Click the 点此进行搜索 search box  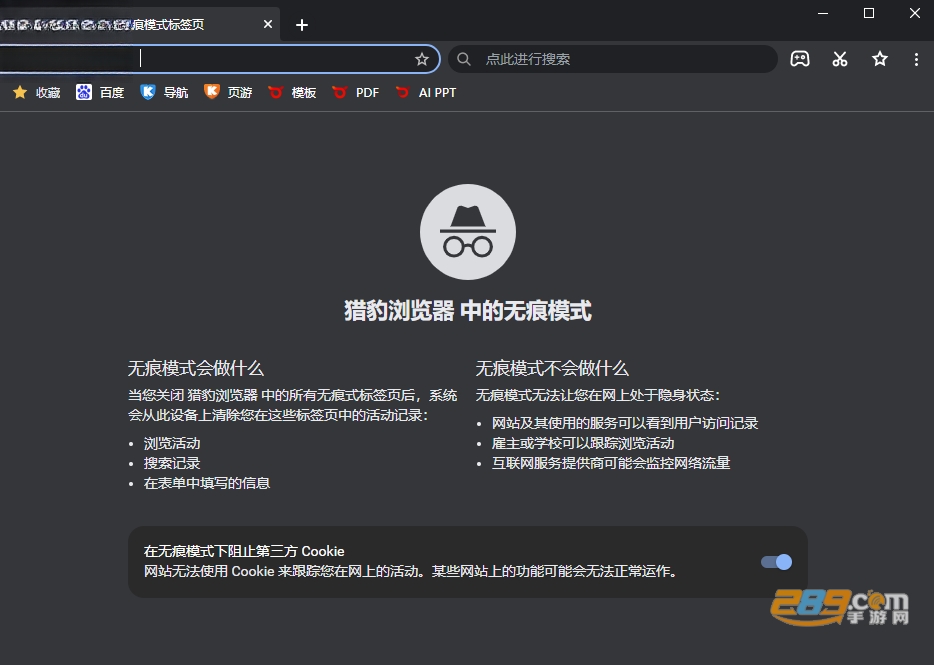613,59
